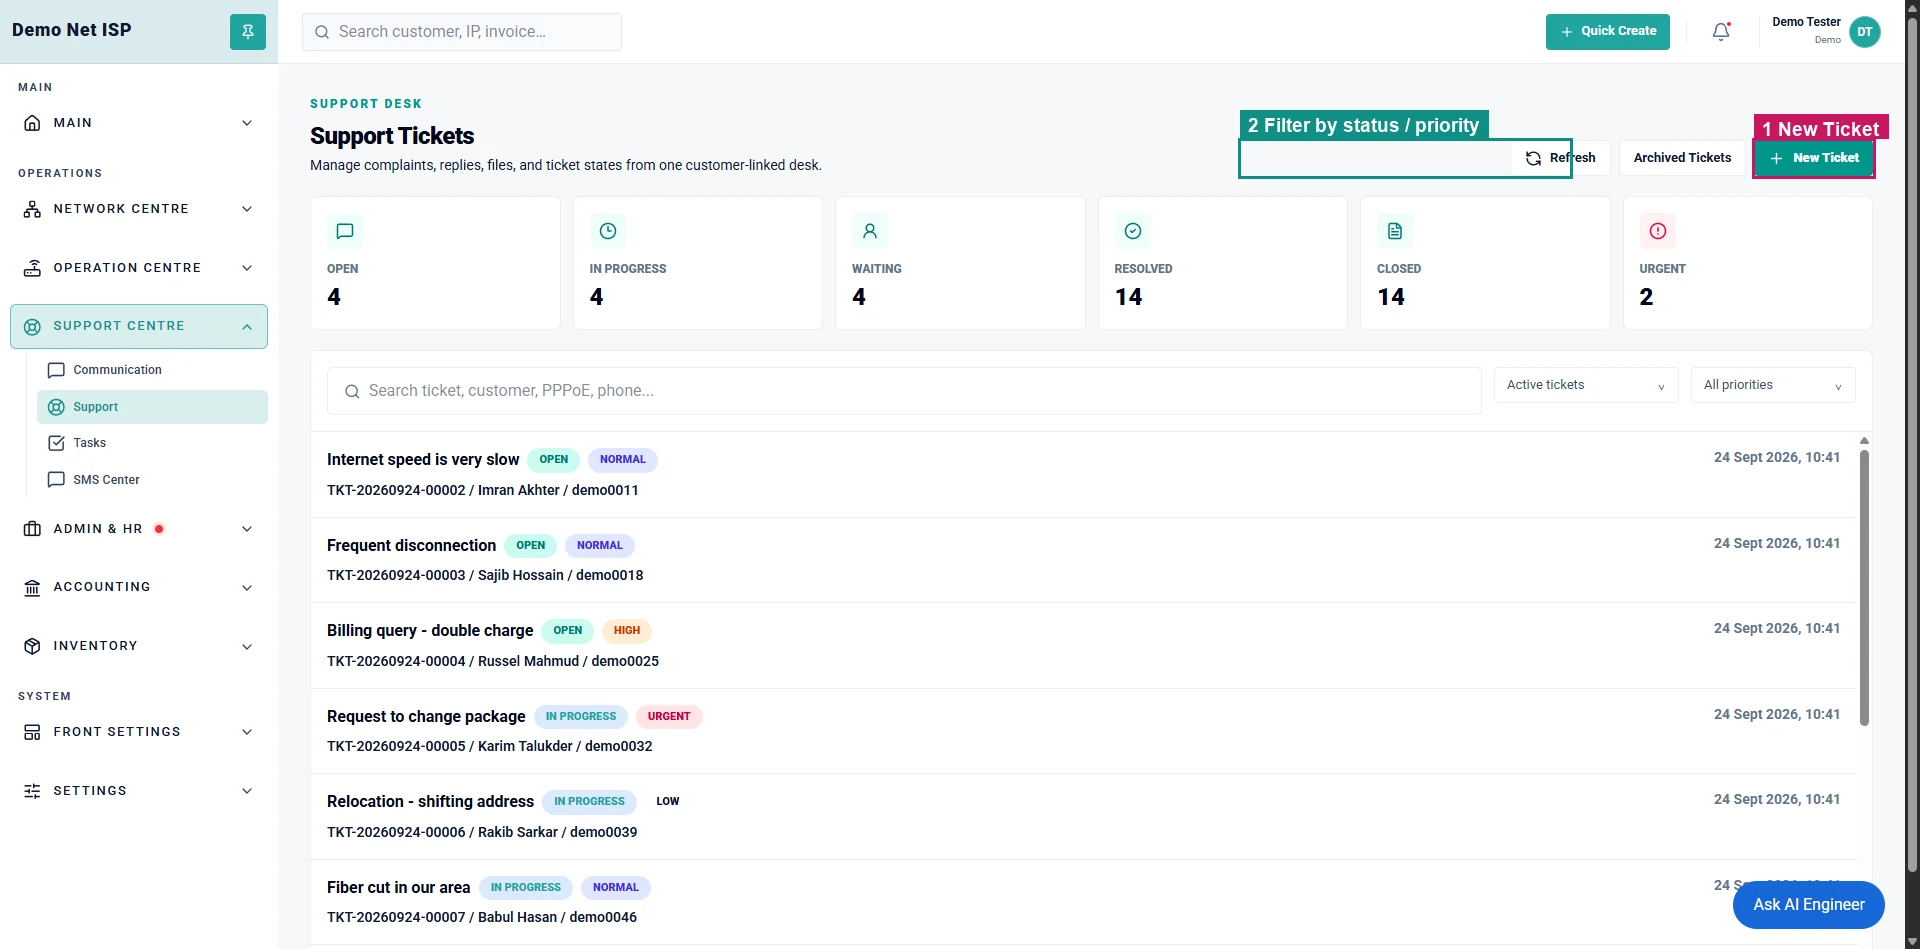Click the ticket list vertical scrollbar
Image resolution: width=1920 pixels, height=949 pixels.
coord(1864,587)
